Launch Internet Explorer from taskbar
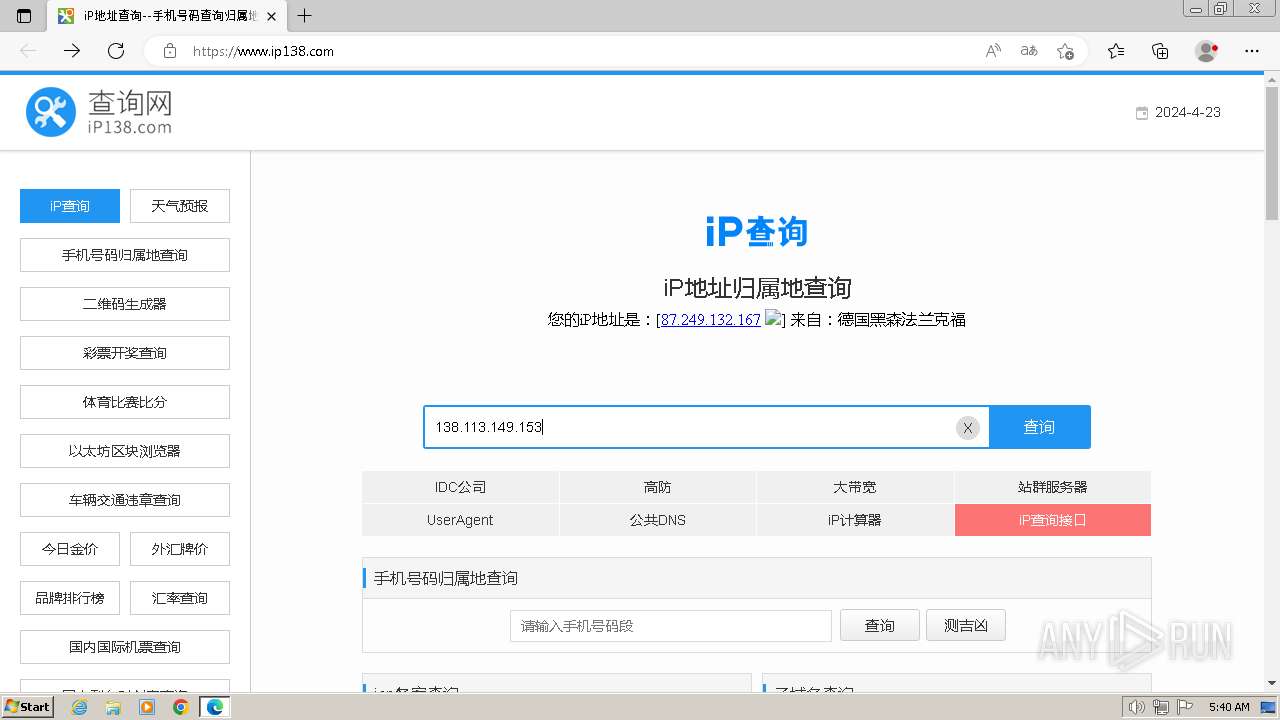Viewport: 1280px width, 720px height. click(79, 707)
